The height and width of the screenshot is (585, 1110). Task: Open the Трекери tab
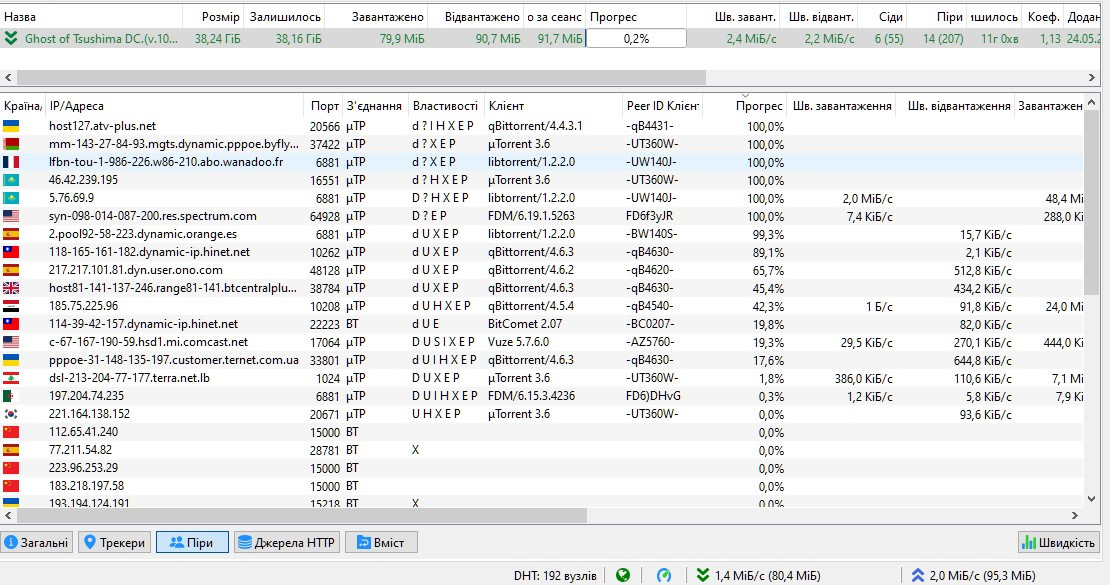tap(114, 543)
